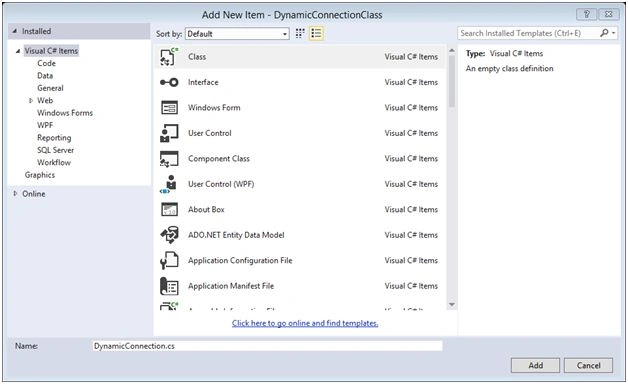
Task: Click the About Box template name
Action: pyautogui.click(x=206, y=209)
